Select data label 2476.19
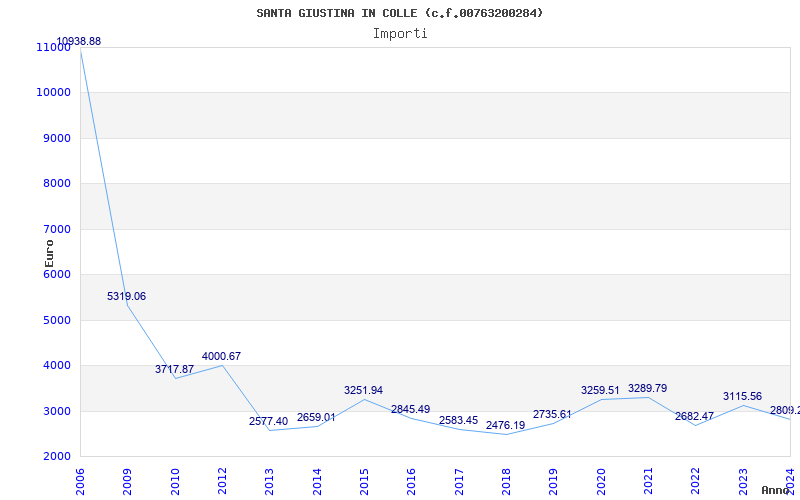This screenshot has height=500, width=800. pyautogui.click(x=506, y=426)
